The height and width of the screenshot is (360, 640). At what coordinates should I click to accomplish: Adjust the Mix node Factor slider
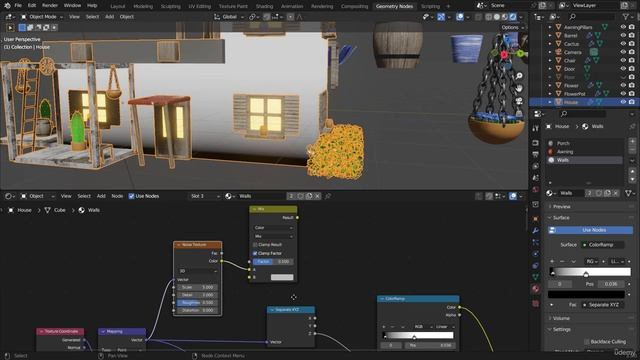pos(273,262)
